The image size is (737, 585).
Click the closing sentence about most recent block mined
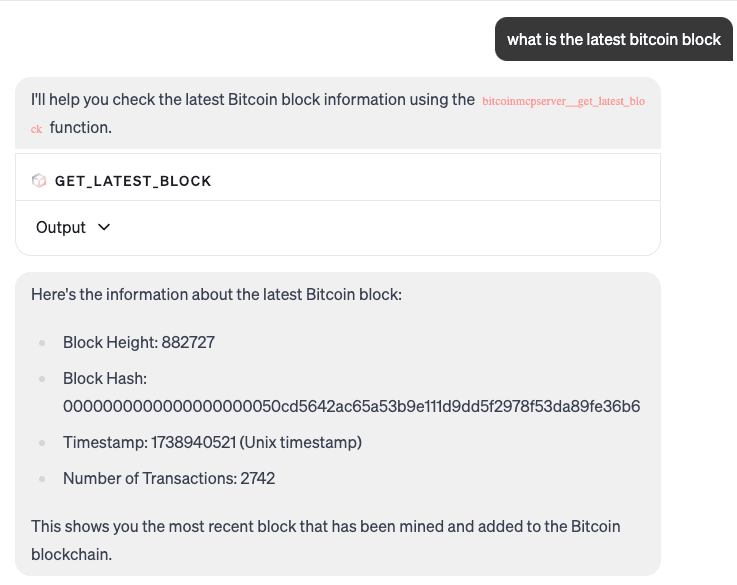tap(325, 540)
